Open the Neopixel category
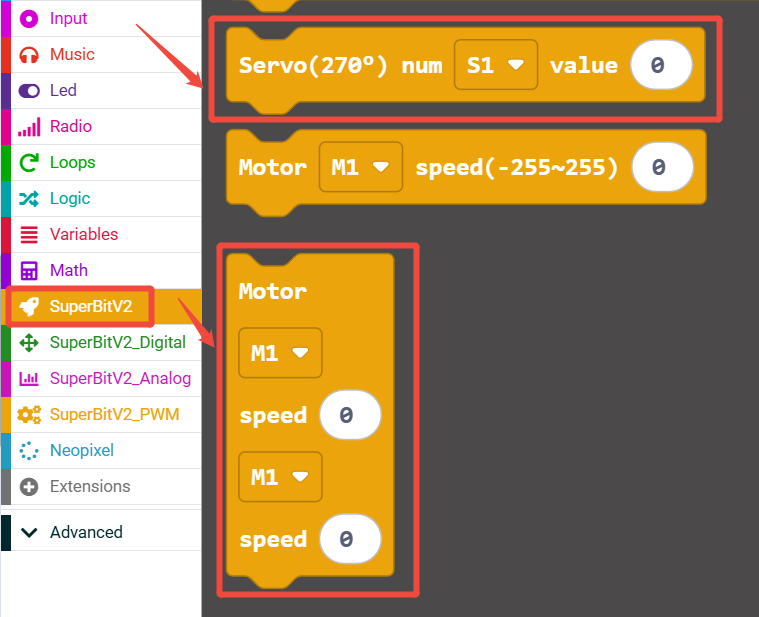This screenshot has width=759, height=617. pyautogui.click(x=101, y=451)
